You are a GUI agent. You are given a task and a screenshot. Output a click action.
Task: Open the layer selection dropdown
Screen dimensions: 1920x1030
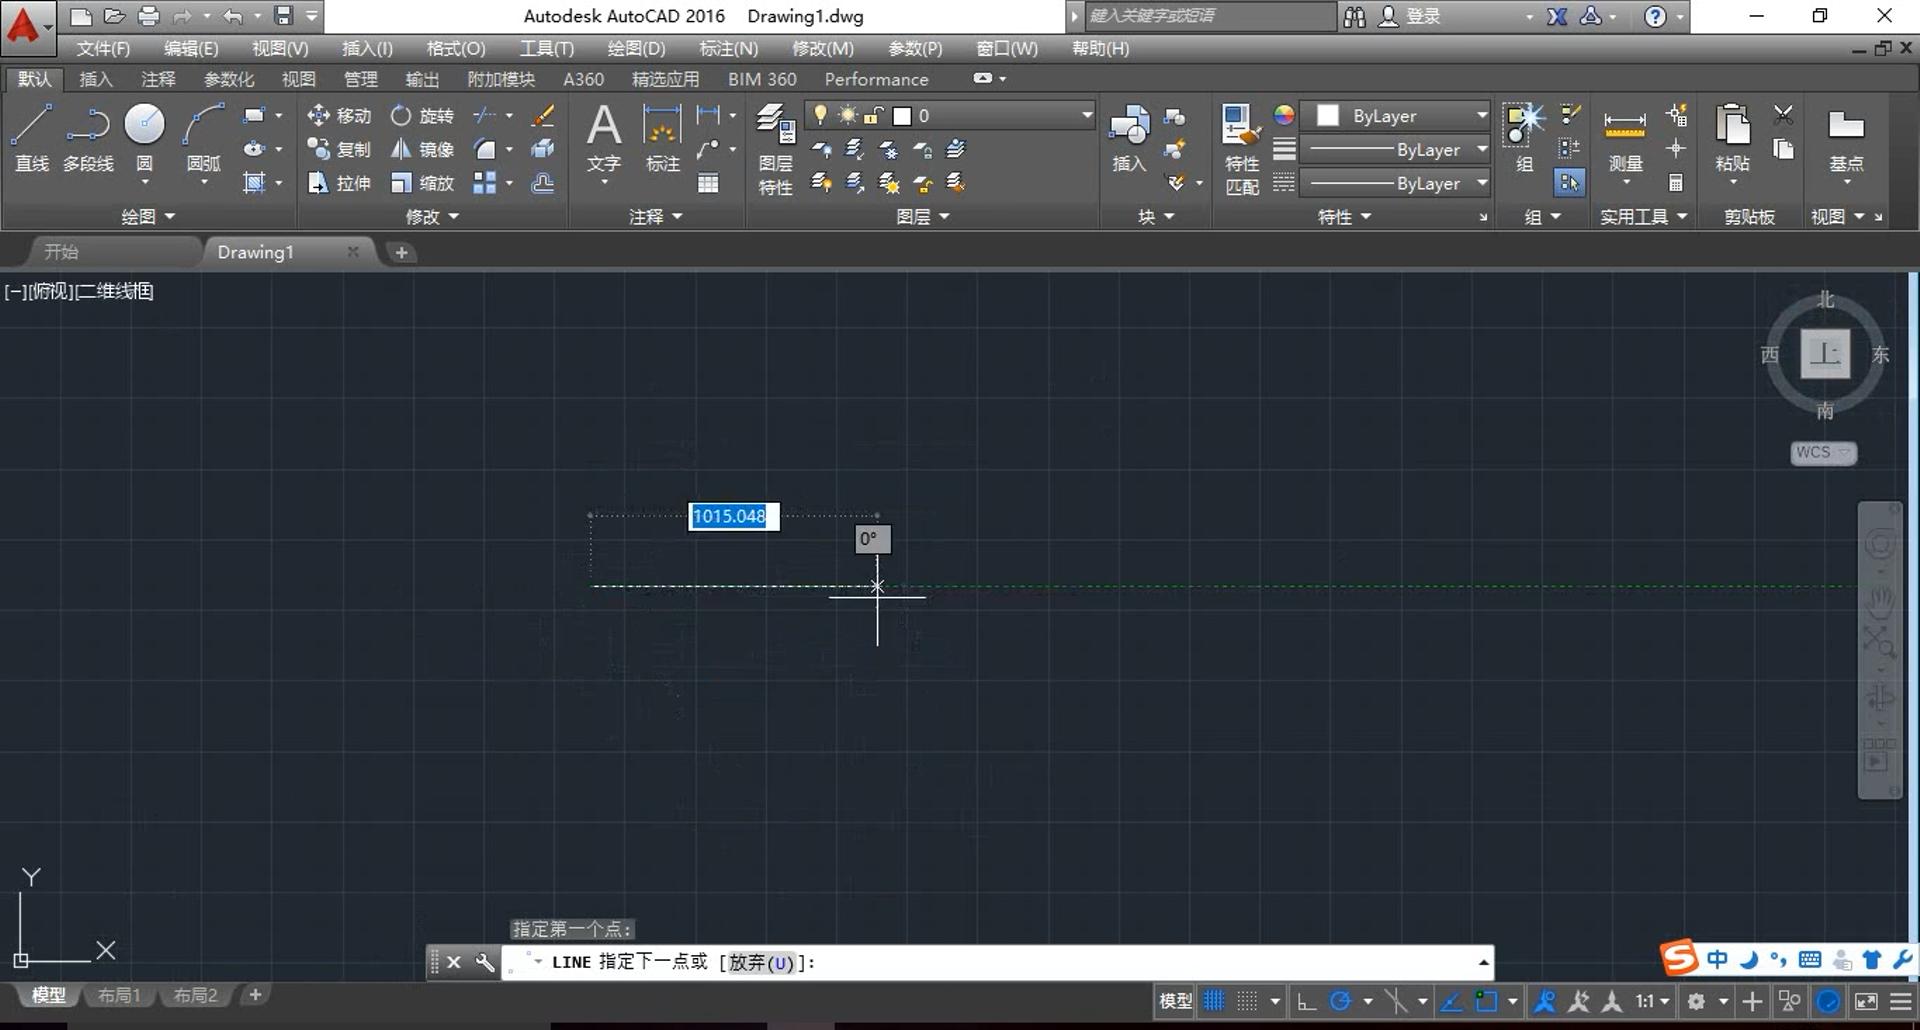click(x=1086, y=116)
